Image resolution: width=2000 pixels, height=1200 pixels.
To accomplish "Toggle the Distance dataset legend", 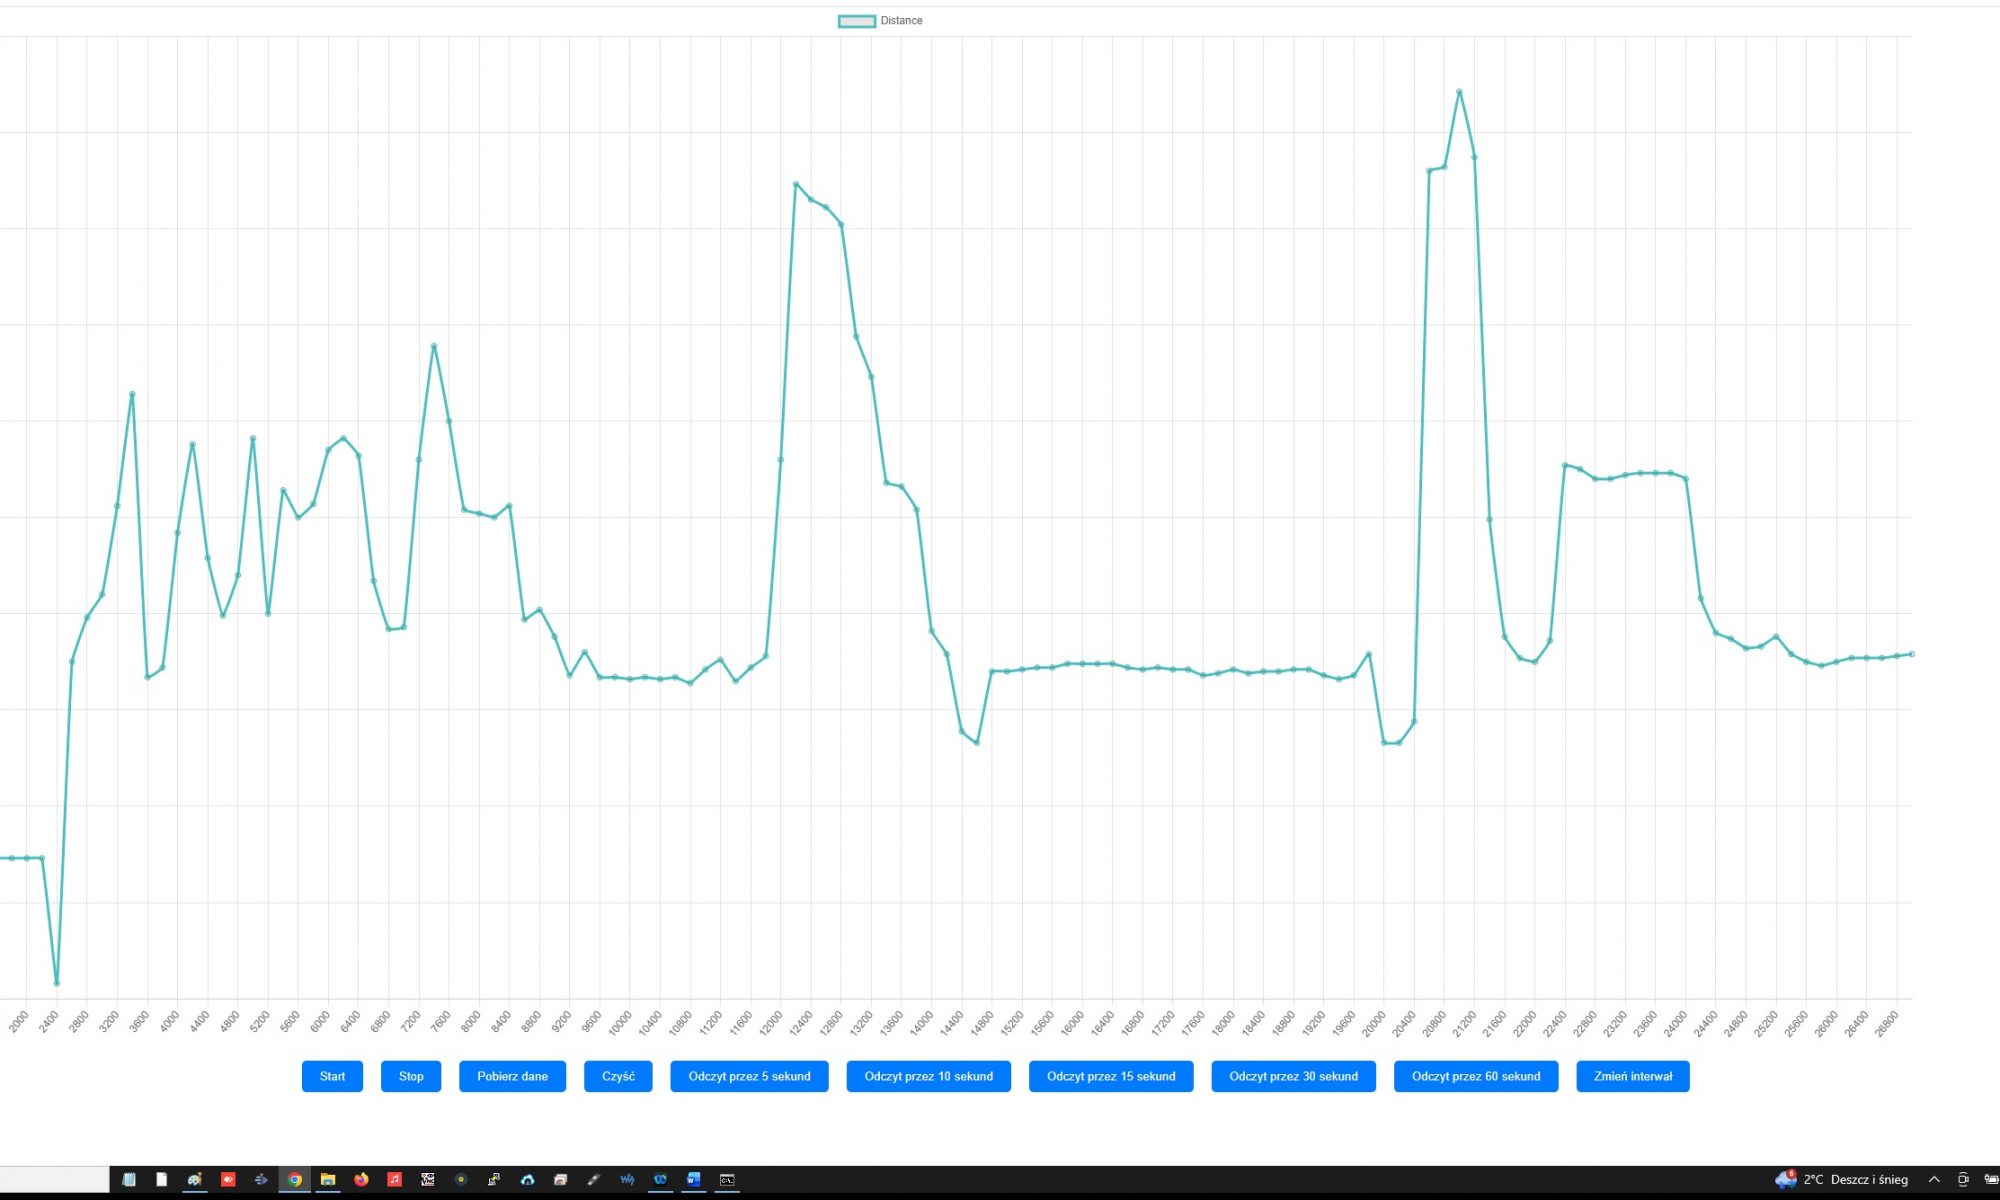I will pyautogui.click(x=880, y=20).
